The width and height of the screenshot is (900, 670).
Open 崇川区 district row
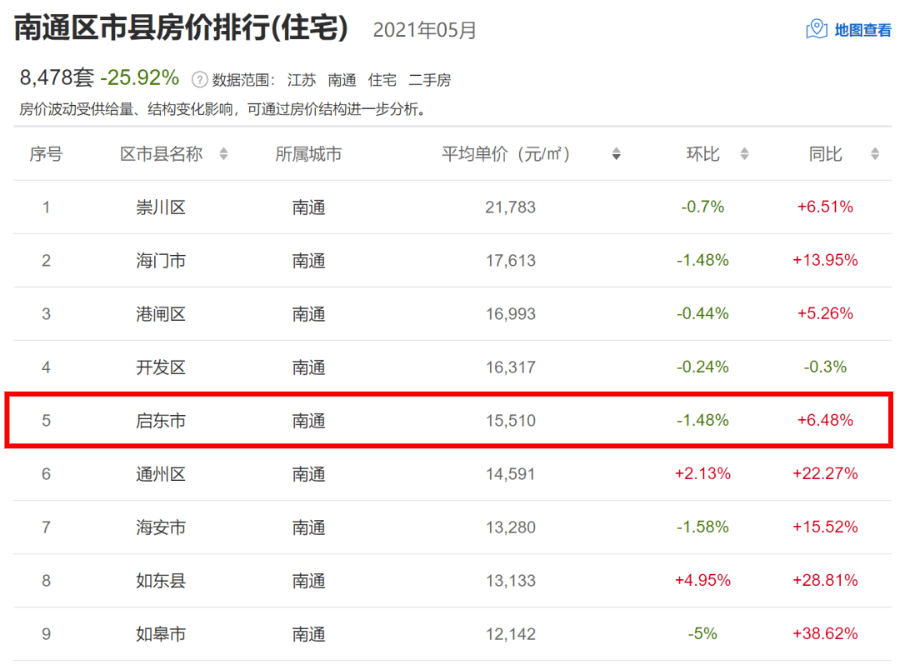point(161,207)
